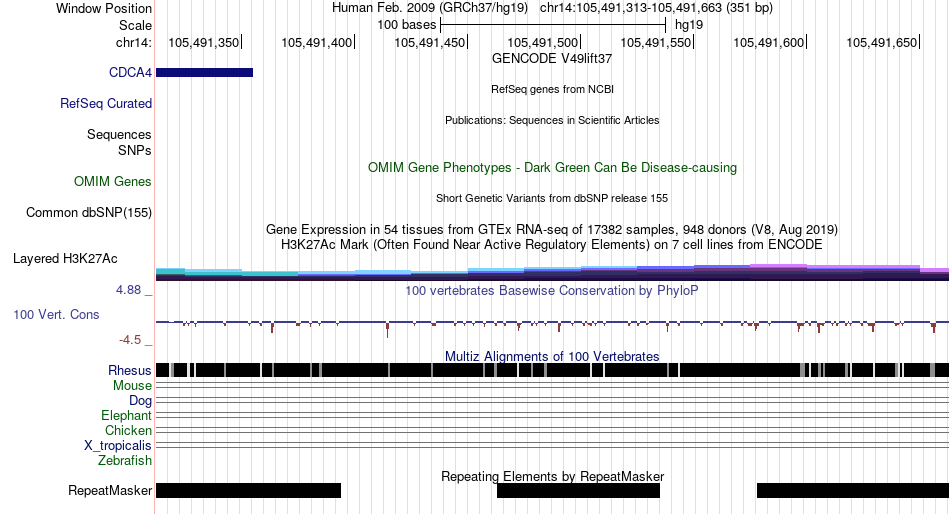950x514 pixels.
Task: Click the Multiz Alignments of 100 Vertebrates title
Action: click(x=552, y=356)
